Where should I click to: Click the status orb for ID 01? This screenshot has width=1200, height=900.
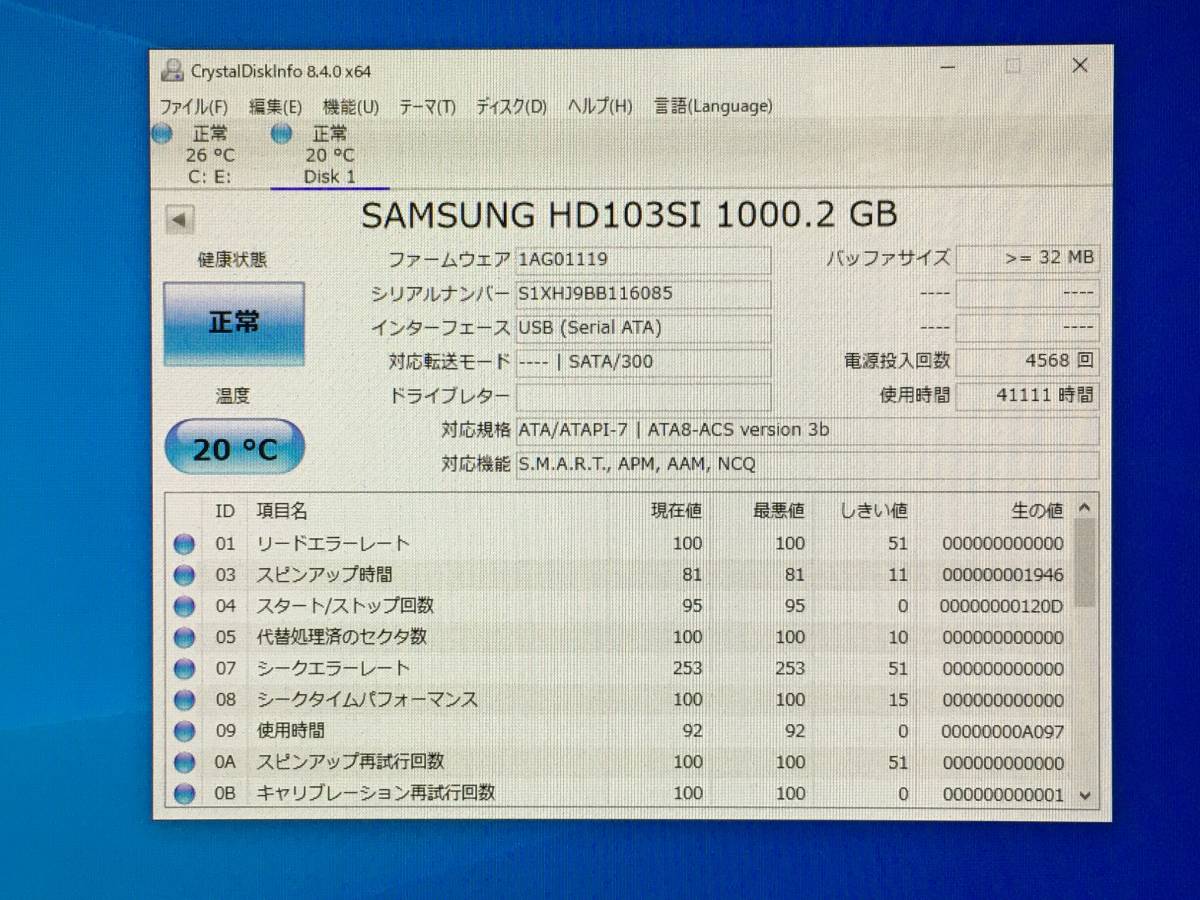tap(184, 544)
